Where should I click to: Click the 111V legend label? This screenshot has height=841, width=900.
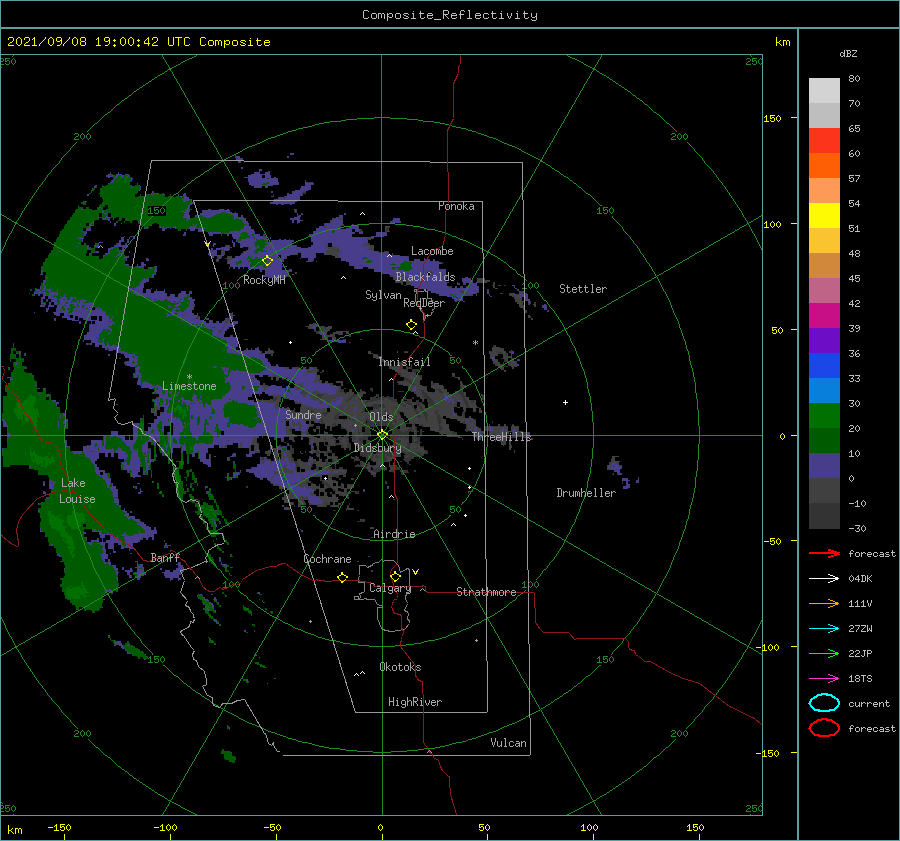tap(860, 603)
